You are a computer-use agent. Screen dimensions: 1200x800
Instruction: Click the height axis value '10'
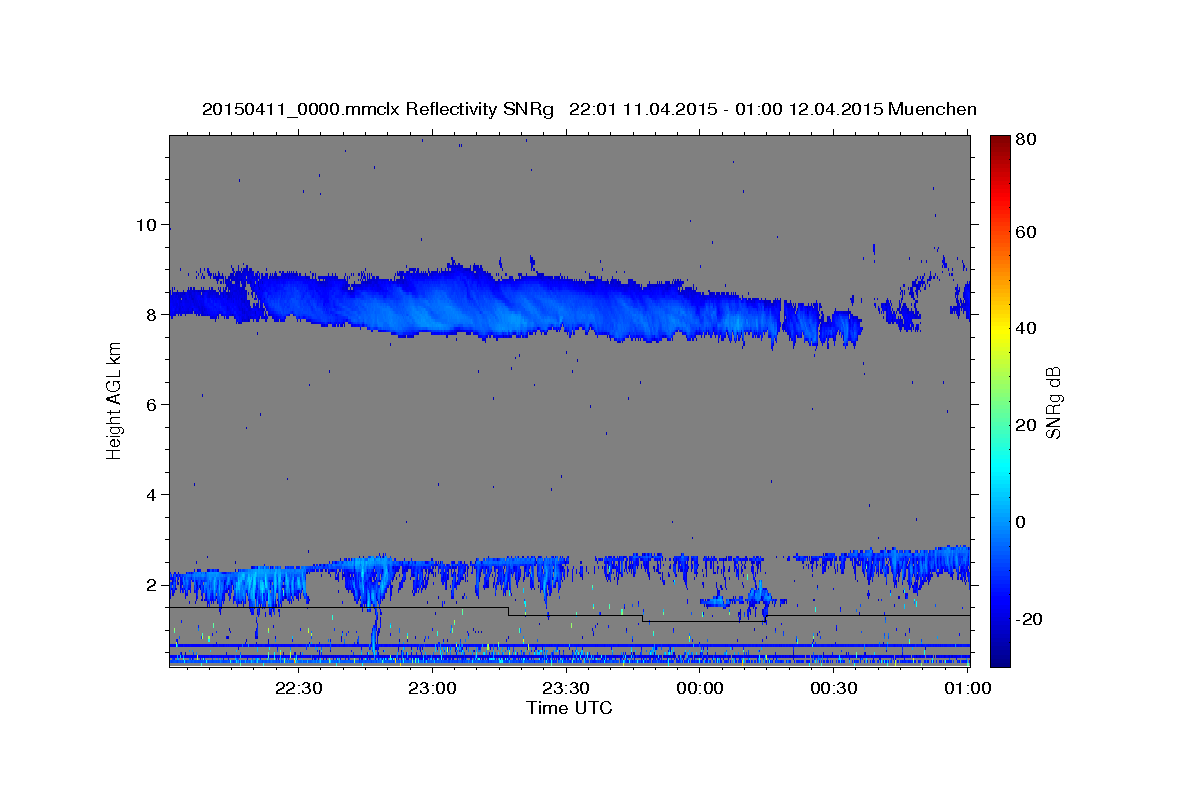click(x=148, y=224)
